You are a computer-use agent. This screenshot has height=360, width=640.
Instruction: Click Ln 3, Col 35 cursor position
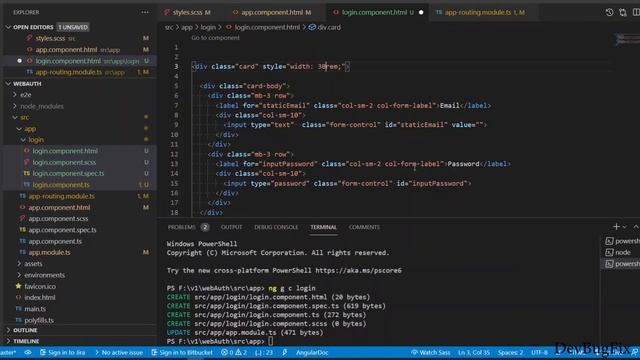474,352
